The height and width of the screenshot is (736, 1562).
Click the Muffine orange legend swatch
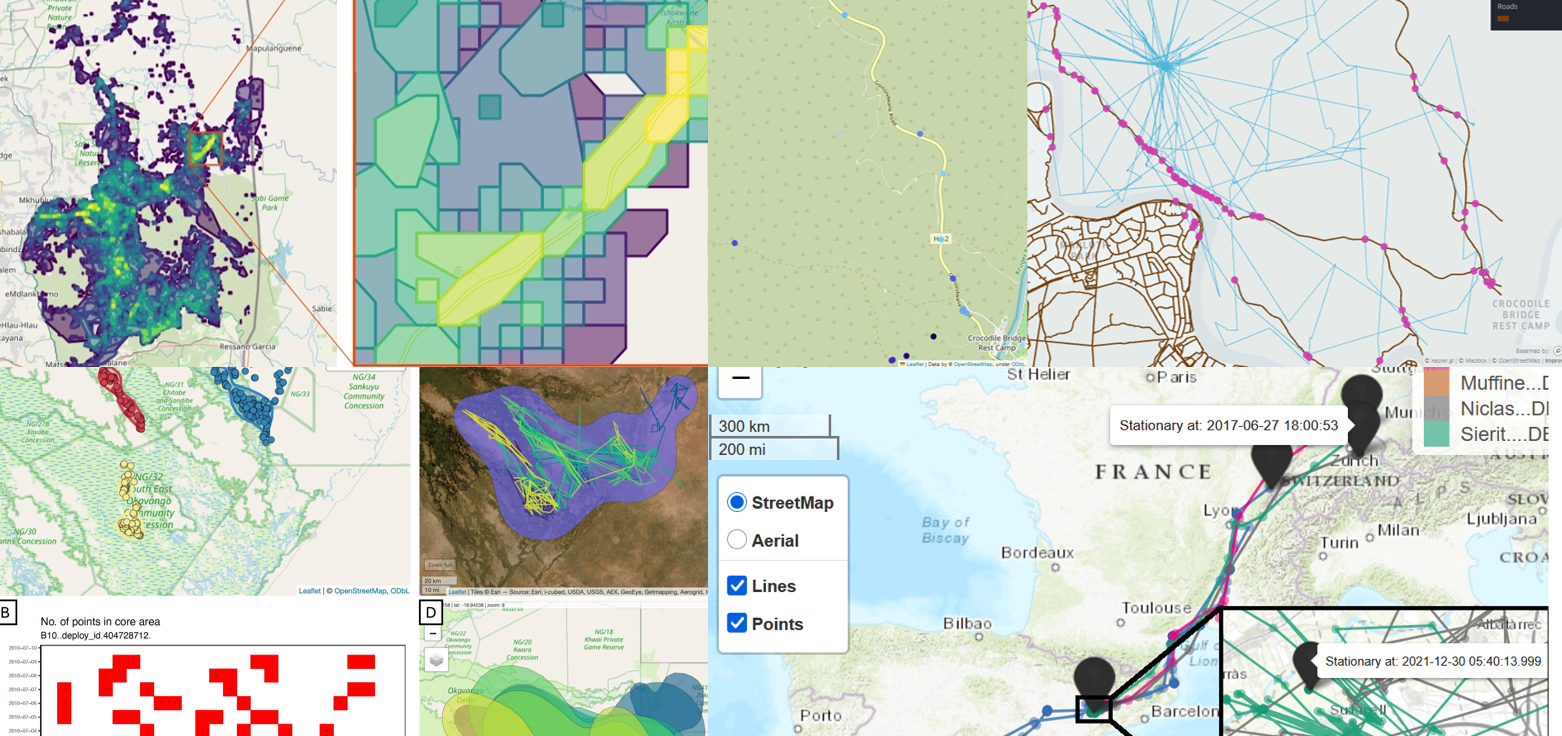coord(1437,383)
